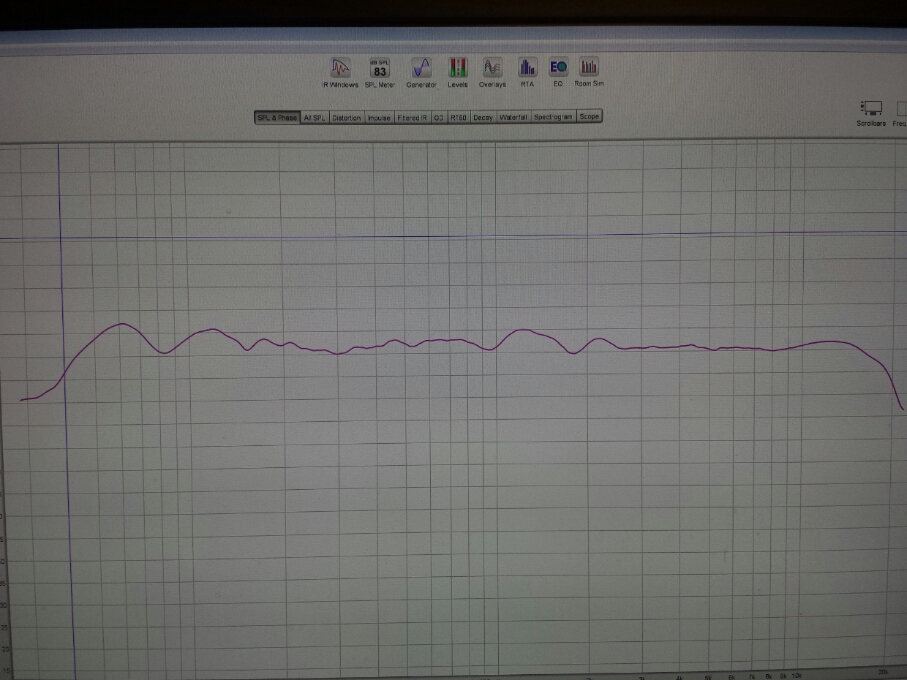Open the RTA analyzer

point(527,72)
